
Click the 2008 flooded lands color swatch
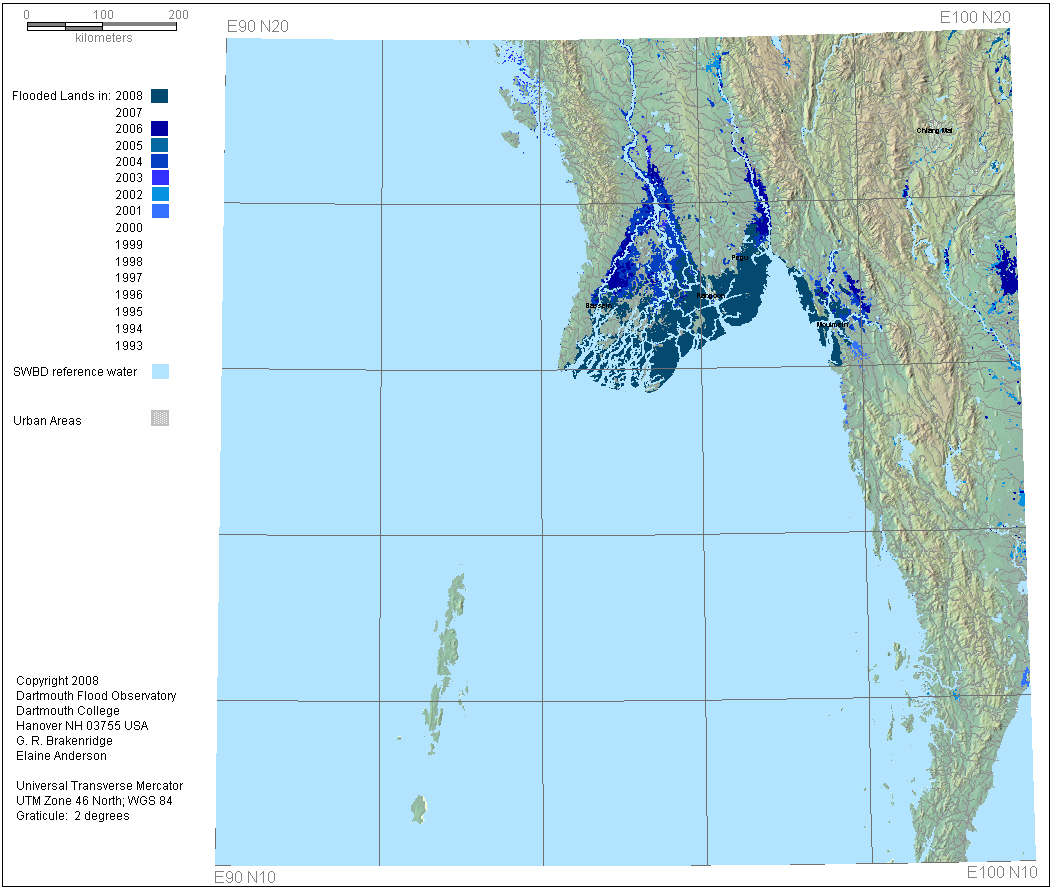pos(160,96)
